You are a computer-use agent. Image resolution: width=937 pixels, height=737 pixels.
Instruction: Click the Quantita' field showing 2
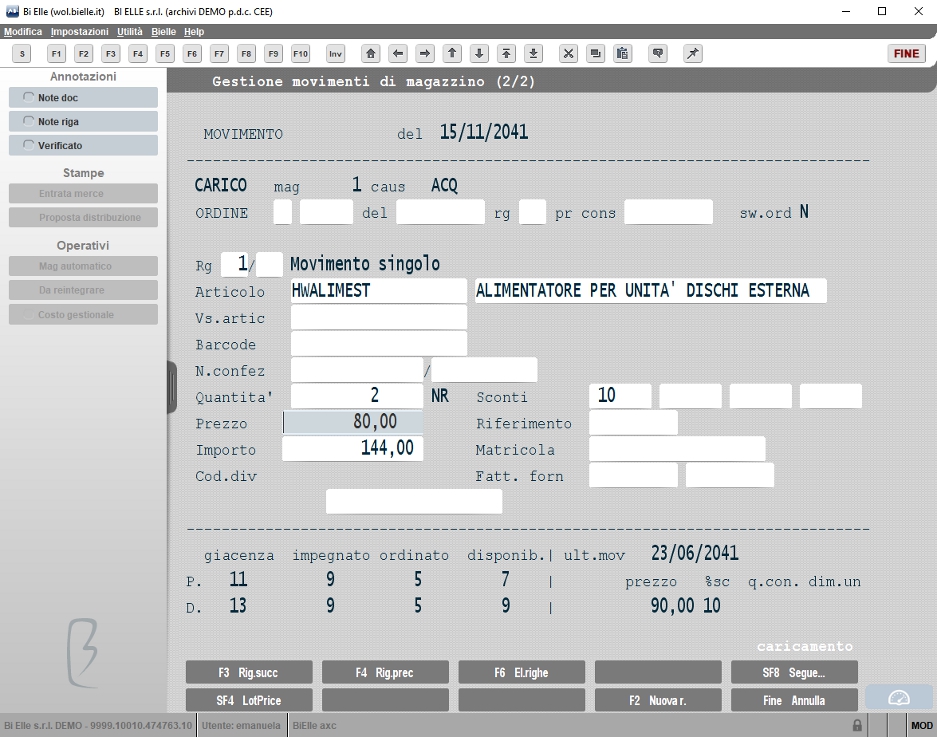pos(357,396)
